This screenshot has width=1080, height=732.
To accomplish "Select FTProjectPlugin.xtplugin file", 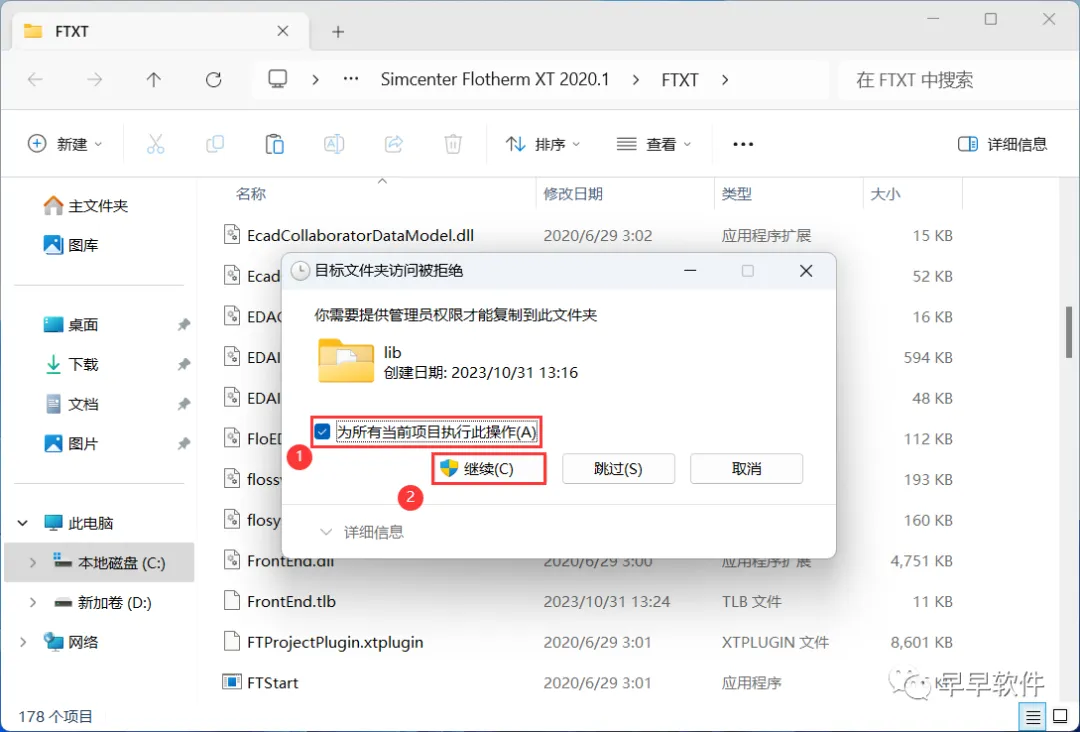I will click(x=335, y=642).
